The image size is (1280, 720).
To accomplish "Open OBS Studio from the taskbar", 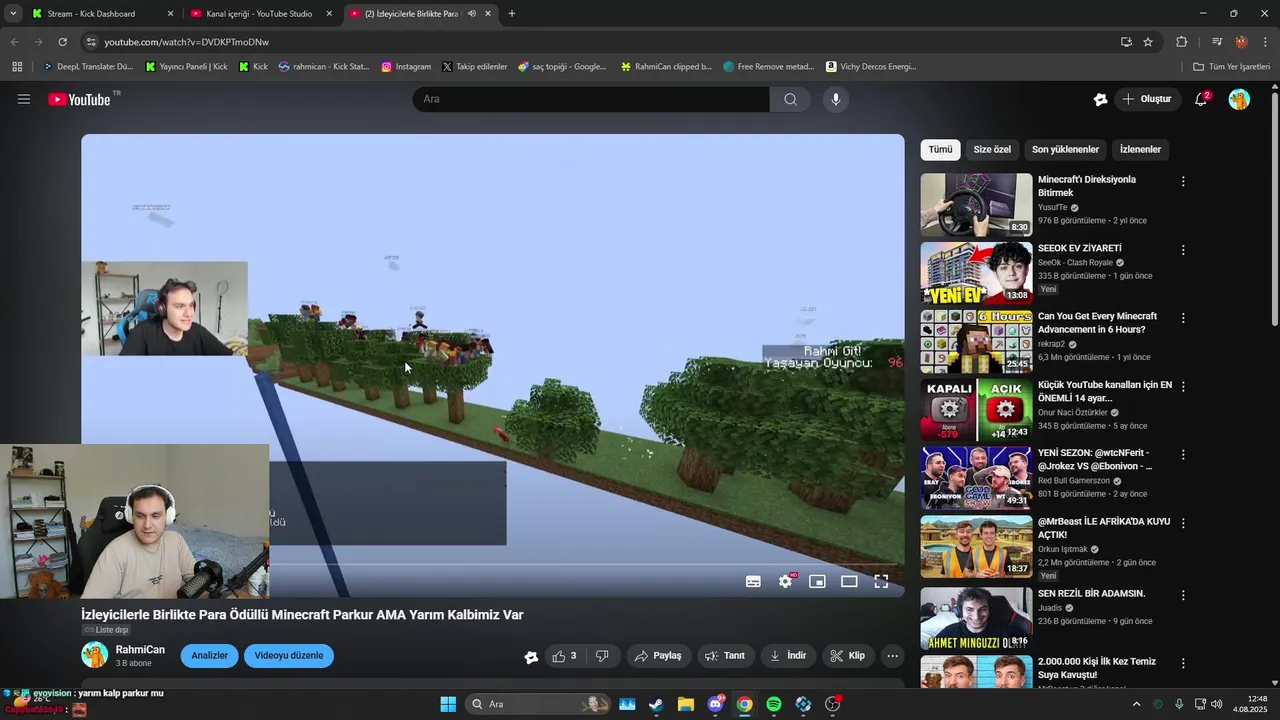I will coord(833,704).
